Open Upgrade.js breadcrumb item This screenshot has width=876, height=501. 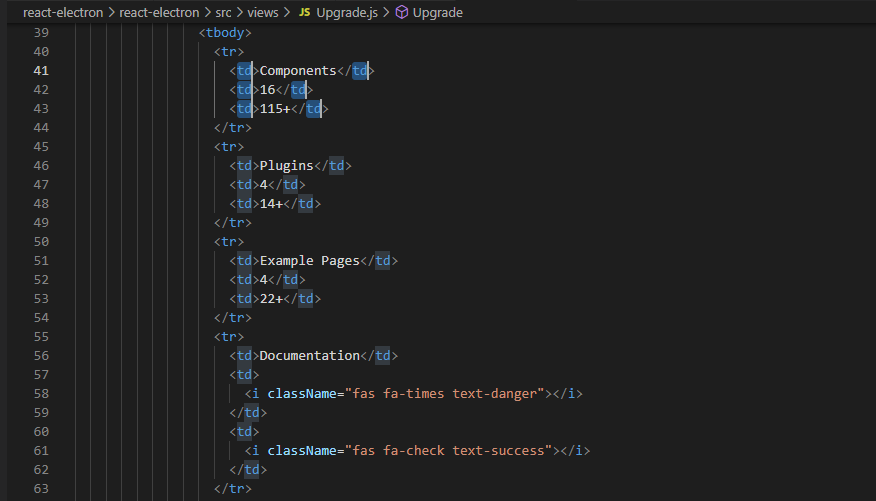[x=347, y=12]
